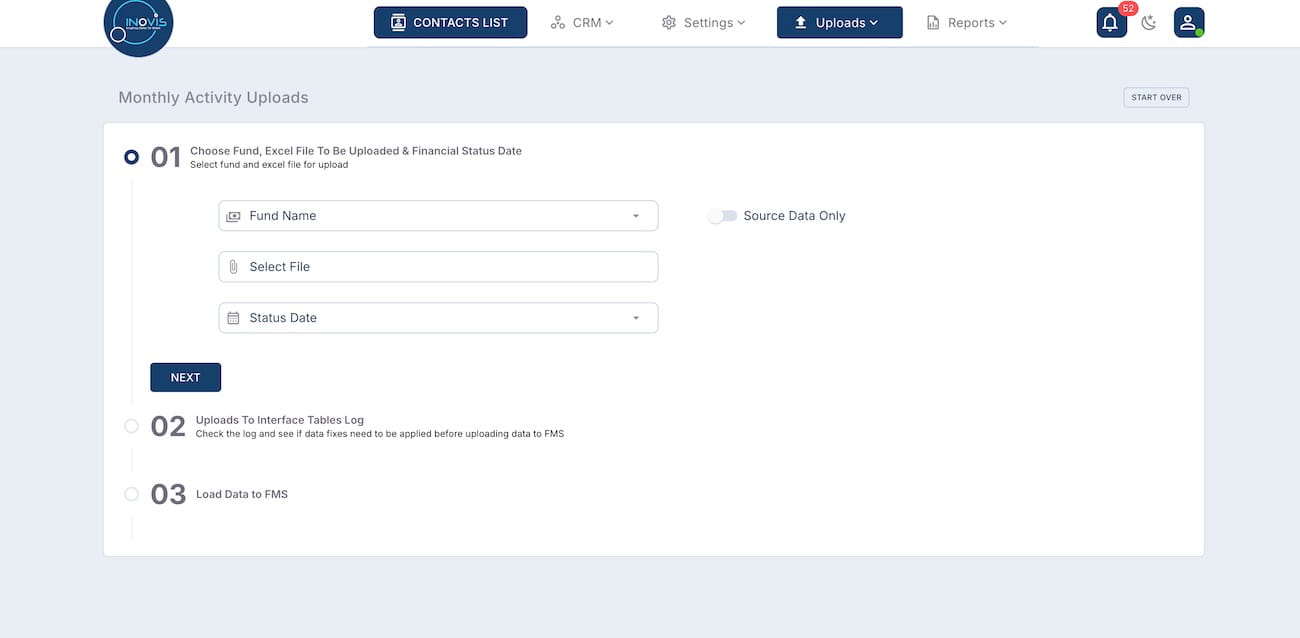Open the user profile icon

1188,23
